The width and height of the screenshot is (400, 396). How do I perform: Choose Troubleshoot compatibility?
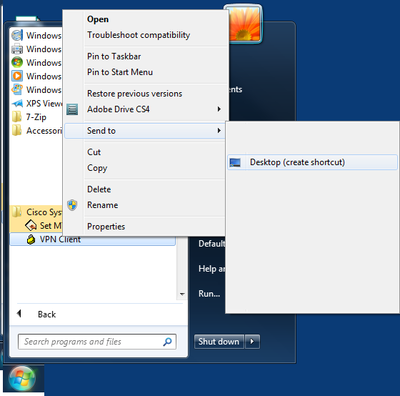[x=139, y=35]
